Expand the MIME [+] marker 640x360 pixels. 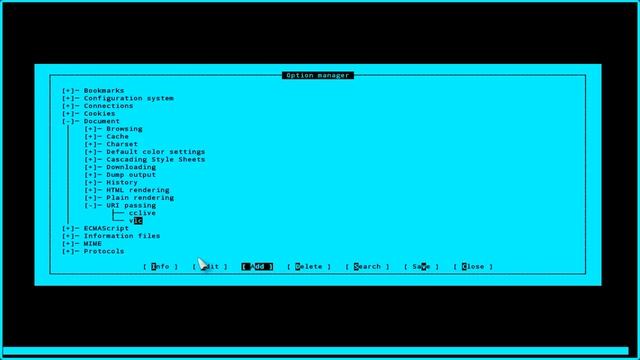[68, 244]
